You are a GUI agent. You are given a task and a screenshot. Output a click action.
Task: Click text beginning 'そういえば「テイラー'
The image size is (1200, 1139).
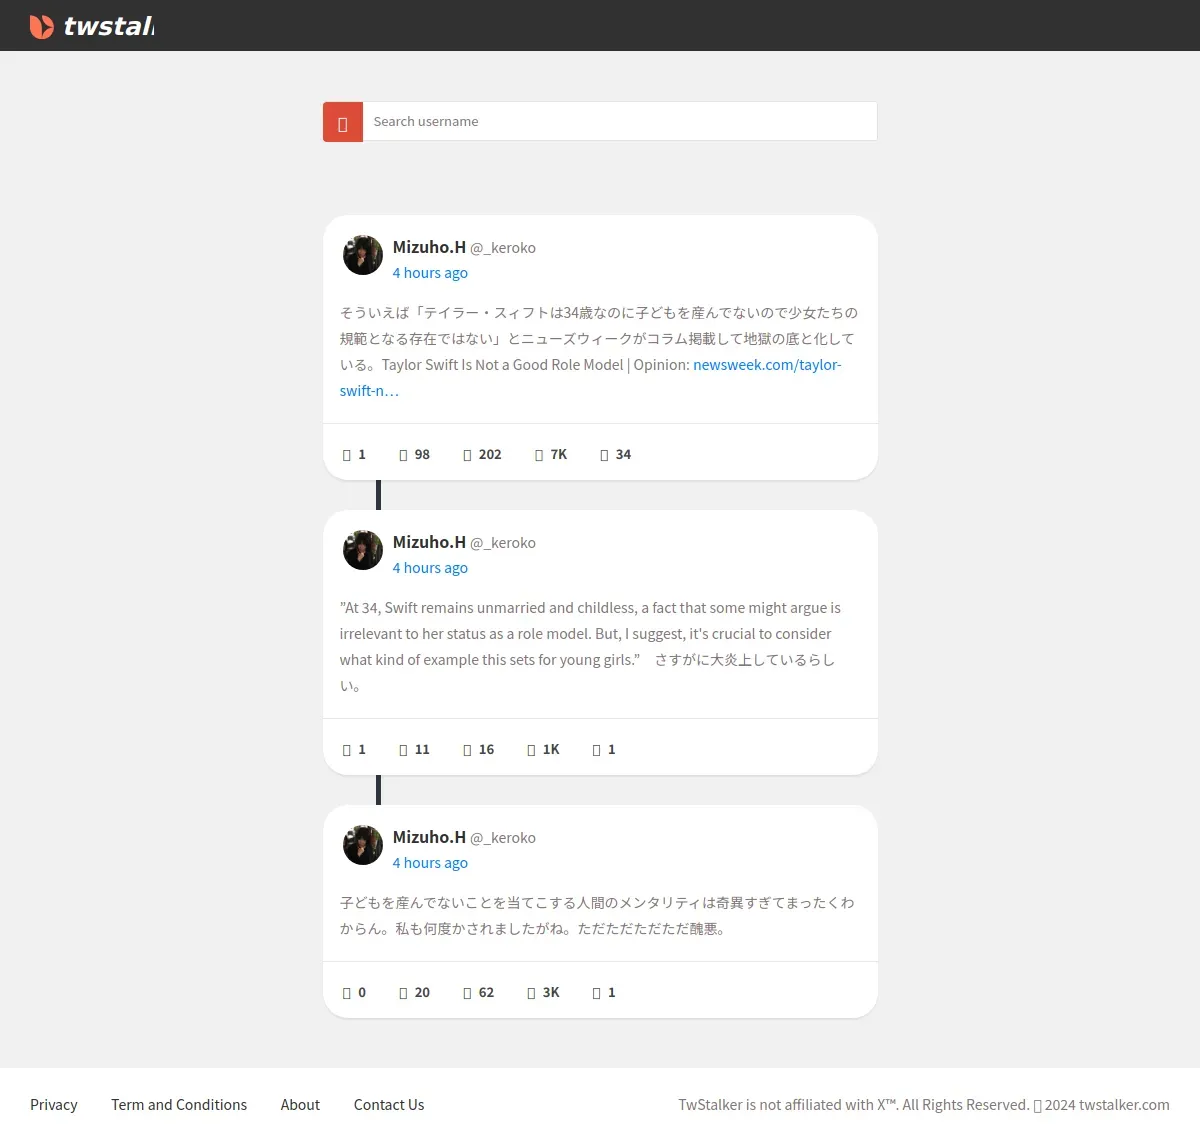click(x=598, y=351)
